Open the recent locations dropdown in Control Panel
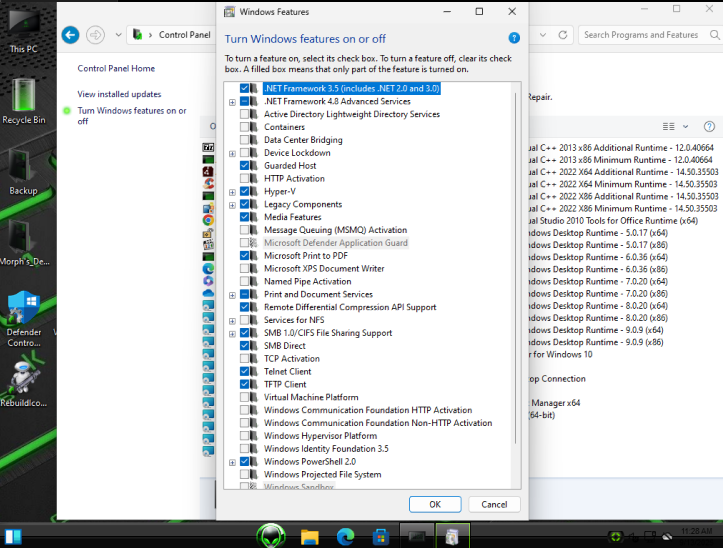The height and width of the screenshot is (548, 723). pos(119,35)
